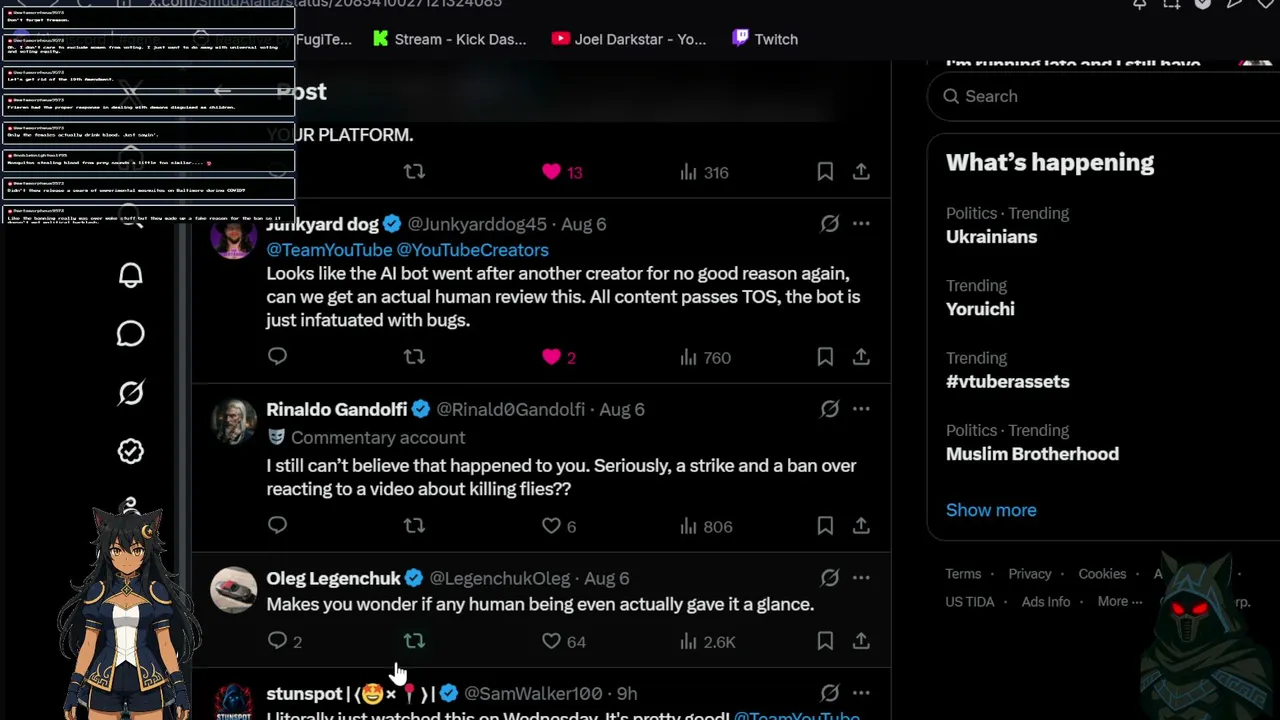Open the Verified badge sidebar icon

(131, 451)
